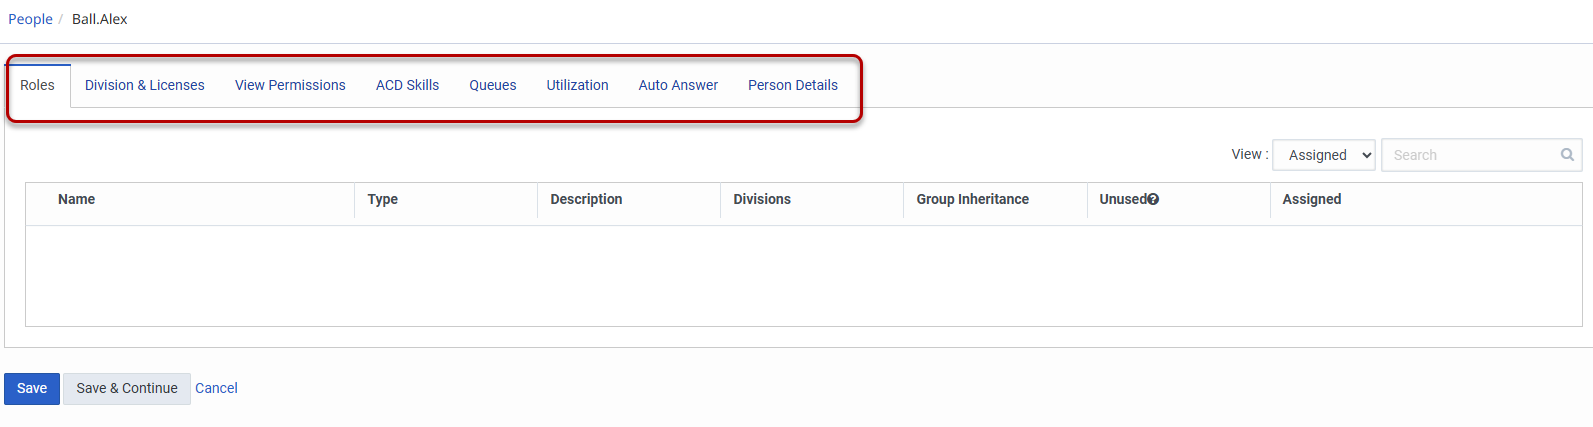Click the Group Inheritance column header
Viewport: 1593px width, 427px height.
(972, 199)
